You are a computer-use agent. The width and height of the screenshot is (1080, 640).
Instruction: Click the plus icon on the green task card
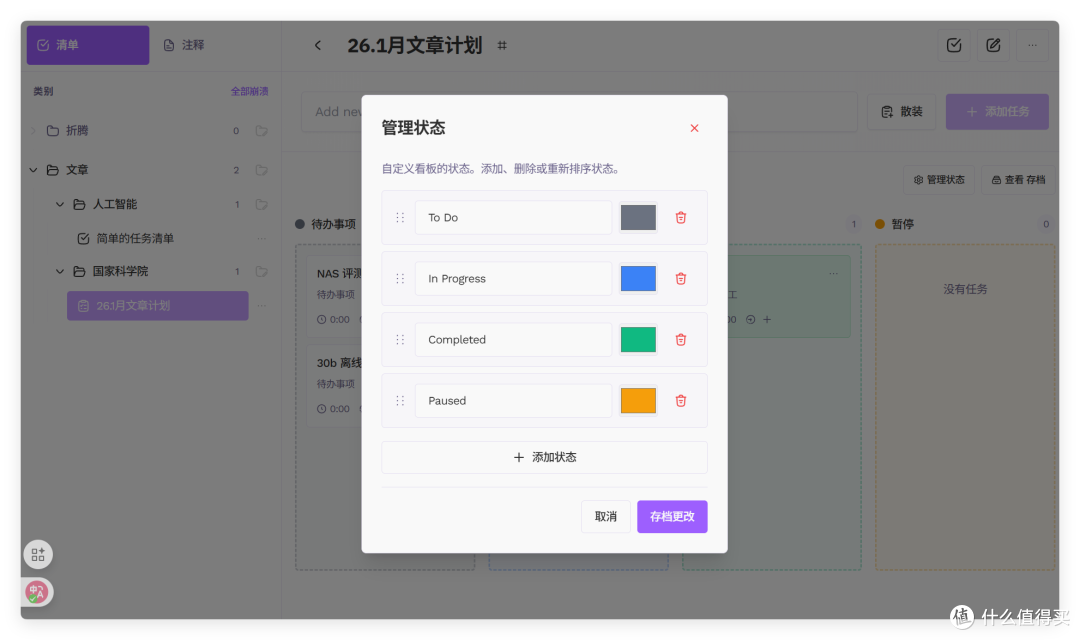(767, 320)
